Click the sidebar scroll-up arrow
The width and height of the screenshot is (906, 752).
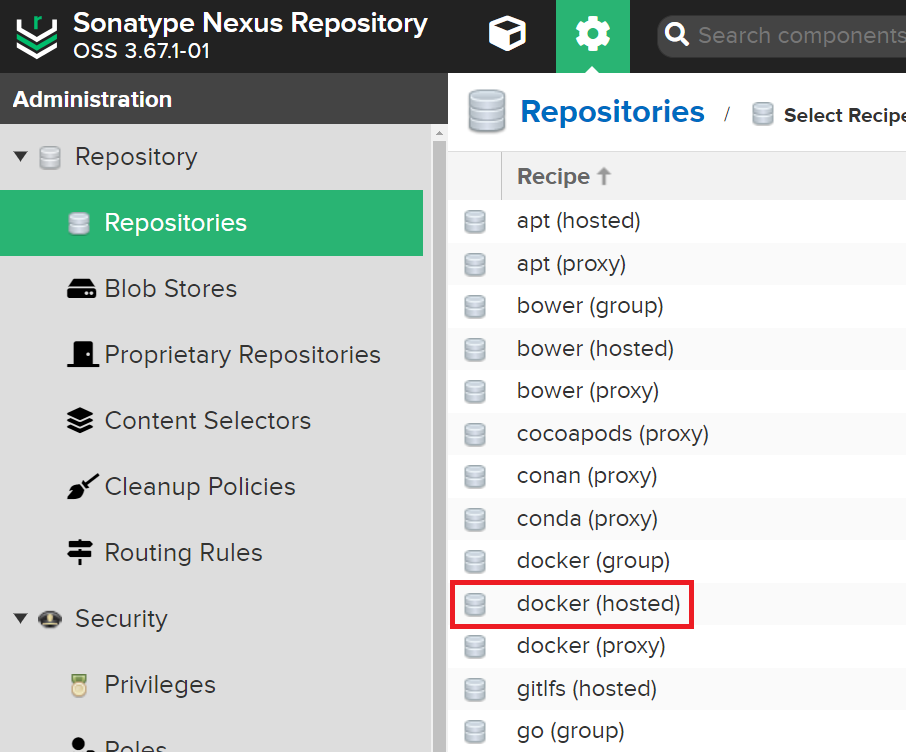[x=439, y=133]
